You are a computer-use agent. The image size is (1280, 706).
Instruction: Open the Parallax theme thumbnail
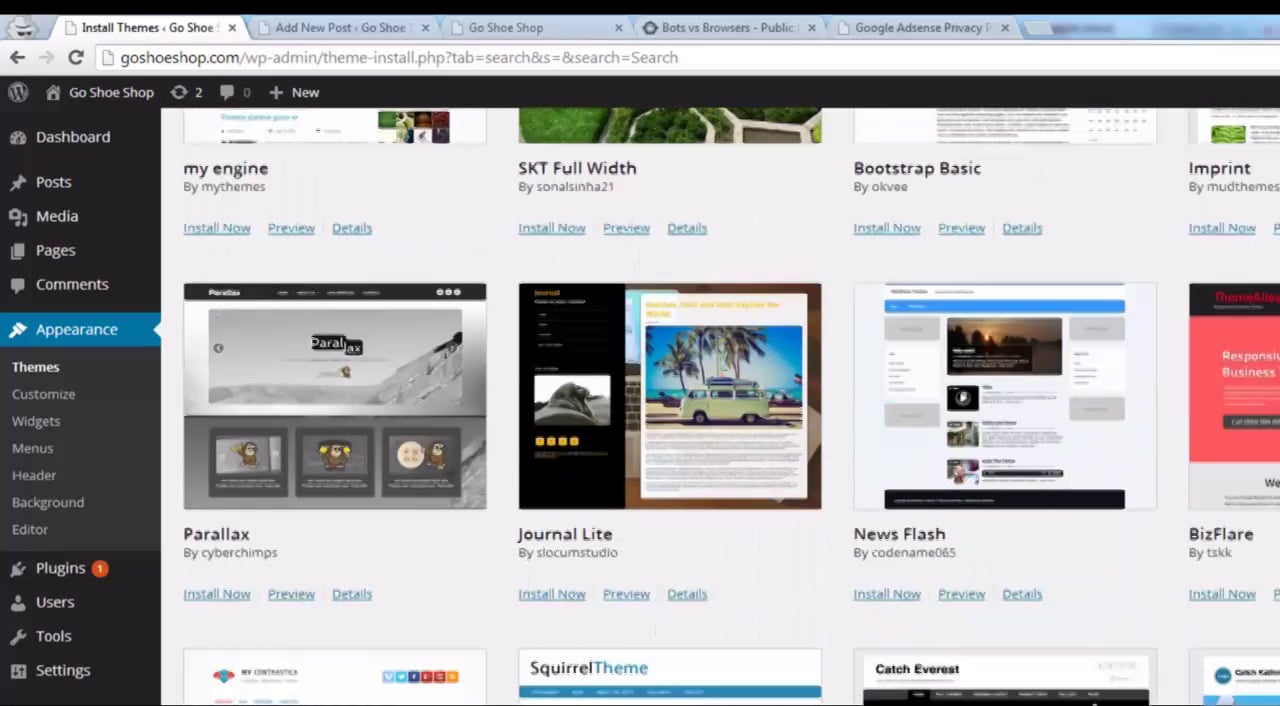(335, 396)
